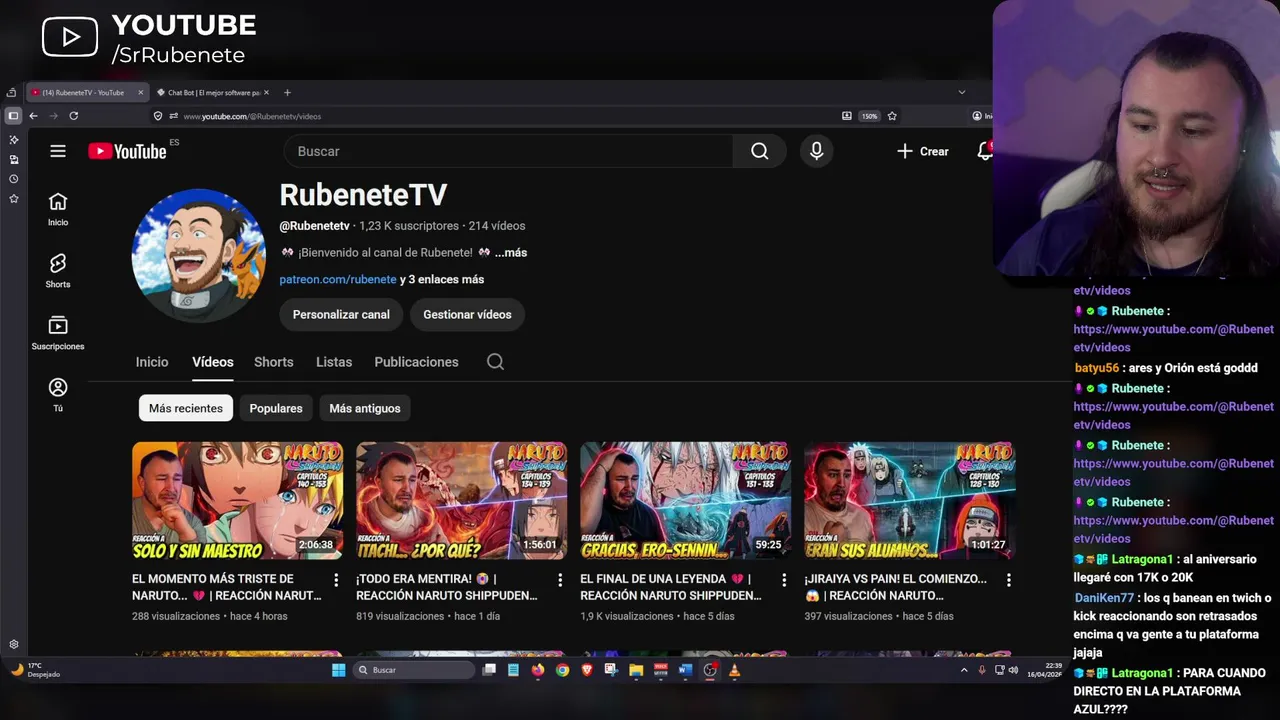Open the YouTube hamburger guide menu
1280x720 pixels.
(58, 151)
